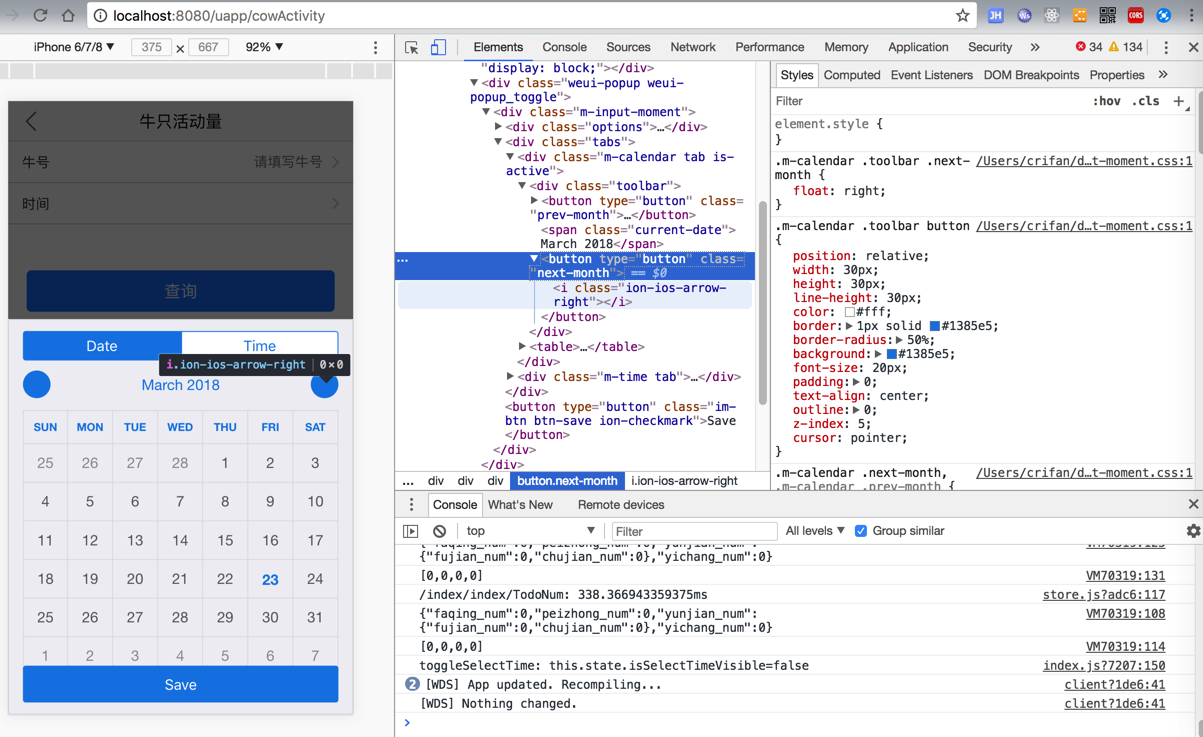
Task: Switch to the Network tab
Action: click(x=692, y=47)
